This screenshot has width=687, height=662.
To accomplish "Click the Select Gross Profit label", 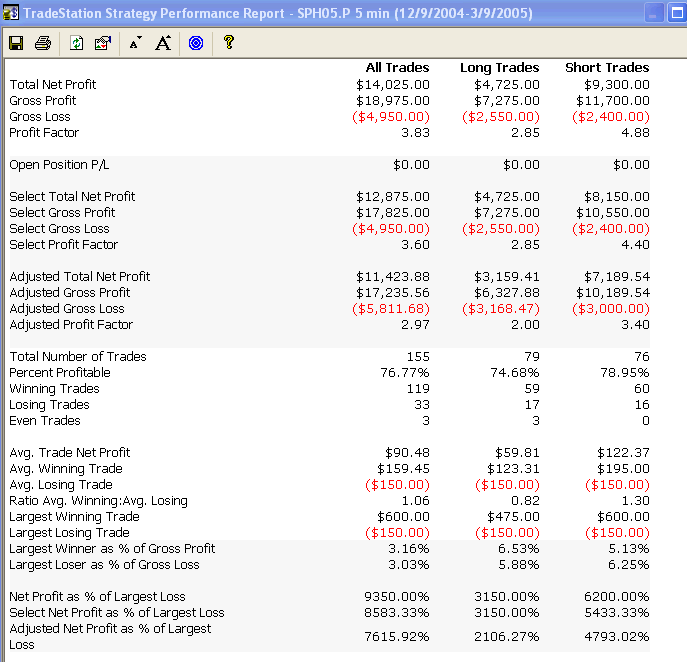I will (62, 212).
